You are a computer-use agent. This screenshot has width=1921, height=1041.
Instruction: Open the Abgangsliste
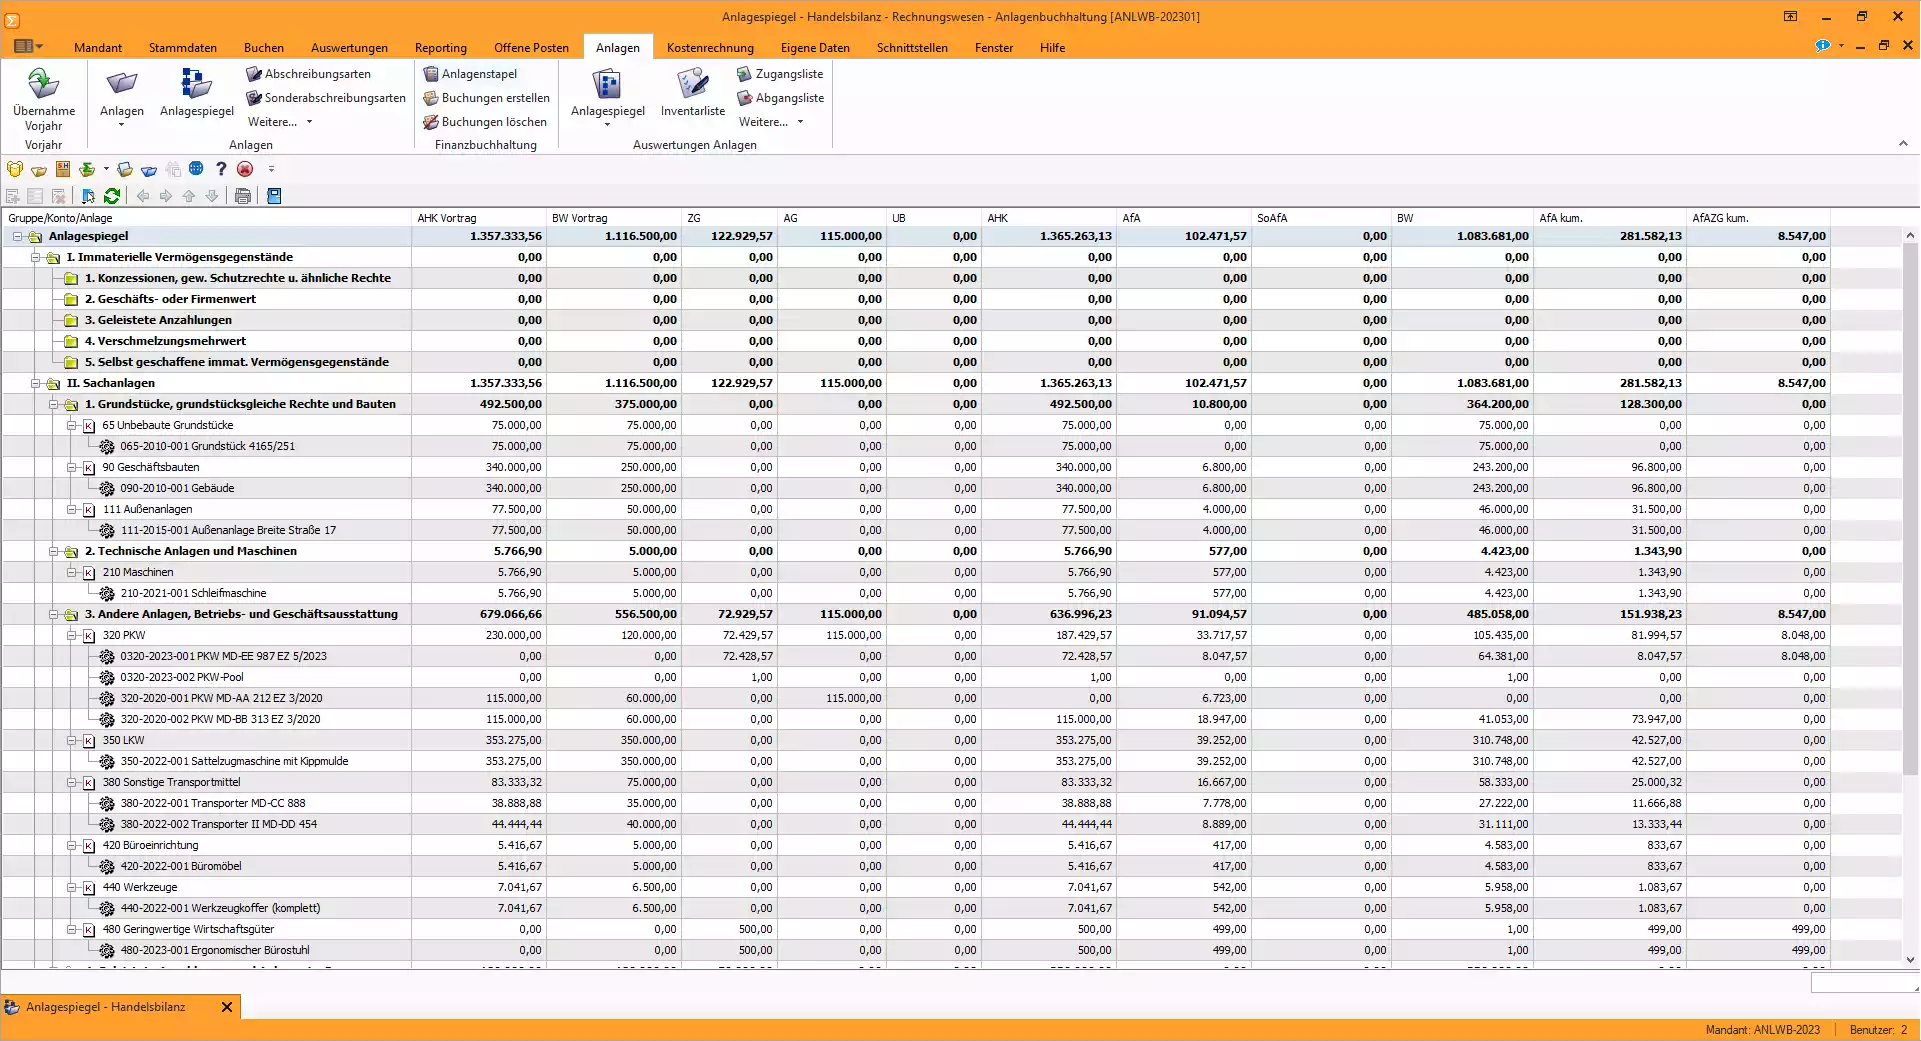tap(781, 98)
